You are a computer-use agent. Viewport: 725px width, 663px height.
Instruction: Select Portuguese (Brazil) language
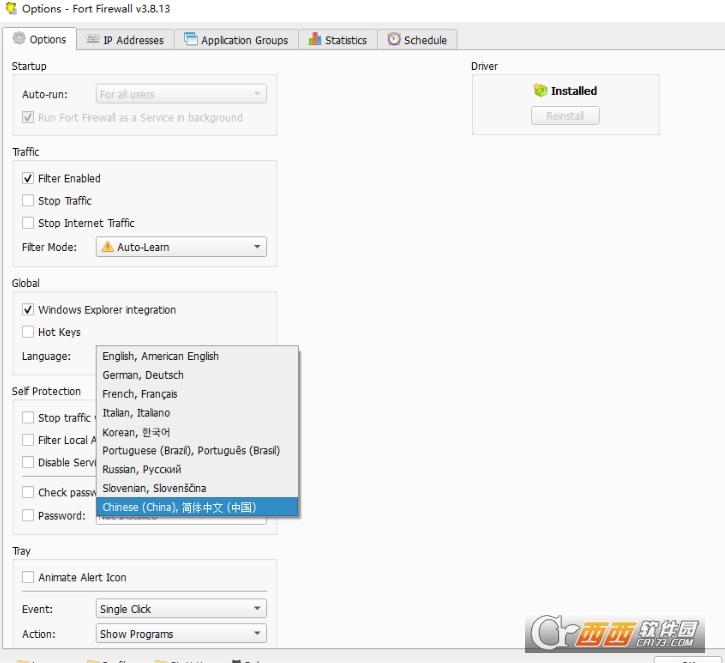(197, 450)
